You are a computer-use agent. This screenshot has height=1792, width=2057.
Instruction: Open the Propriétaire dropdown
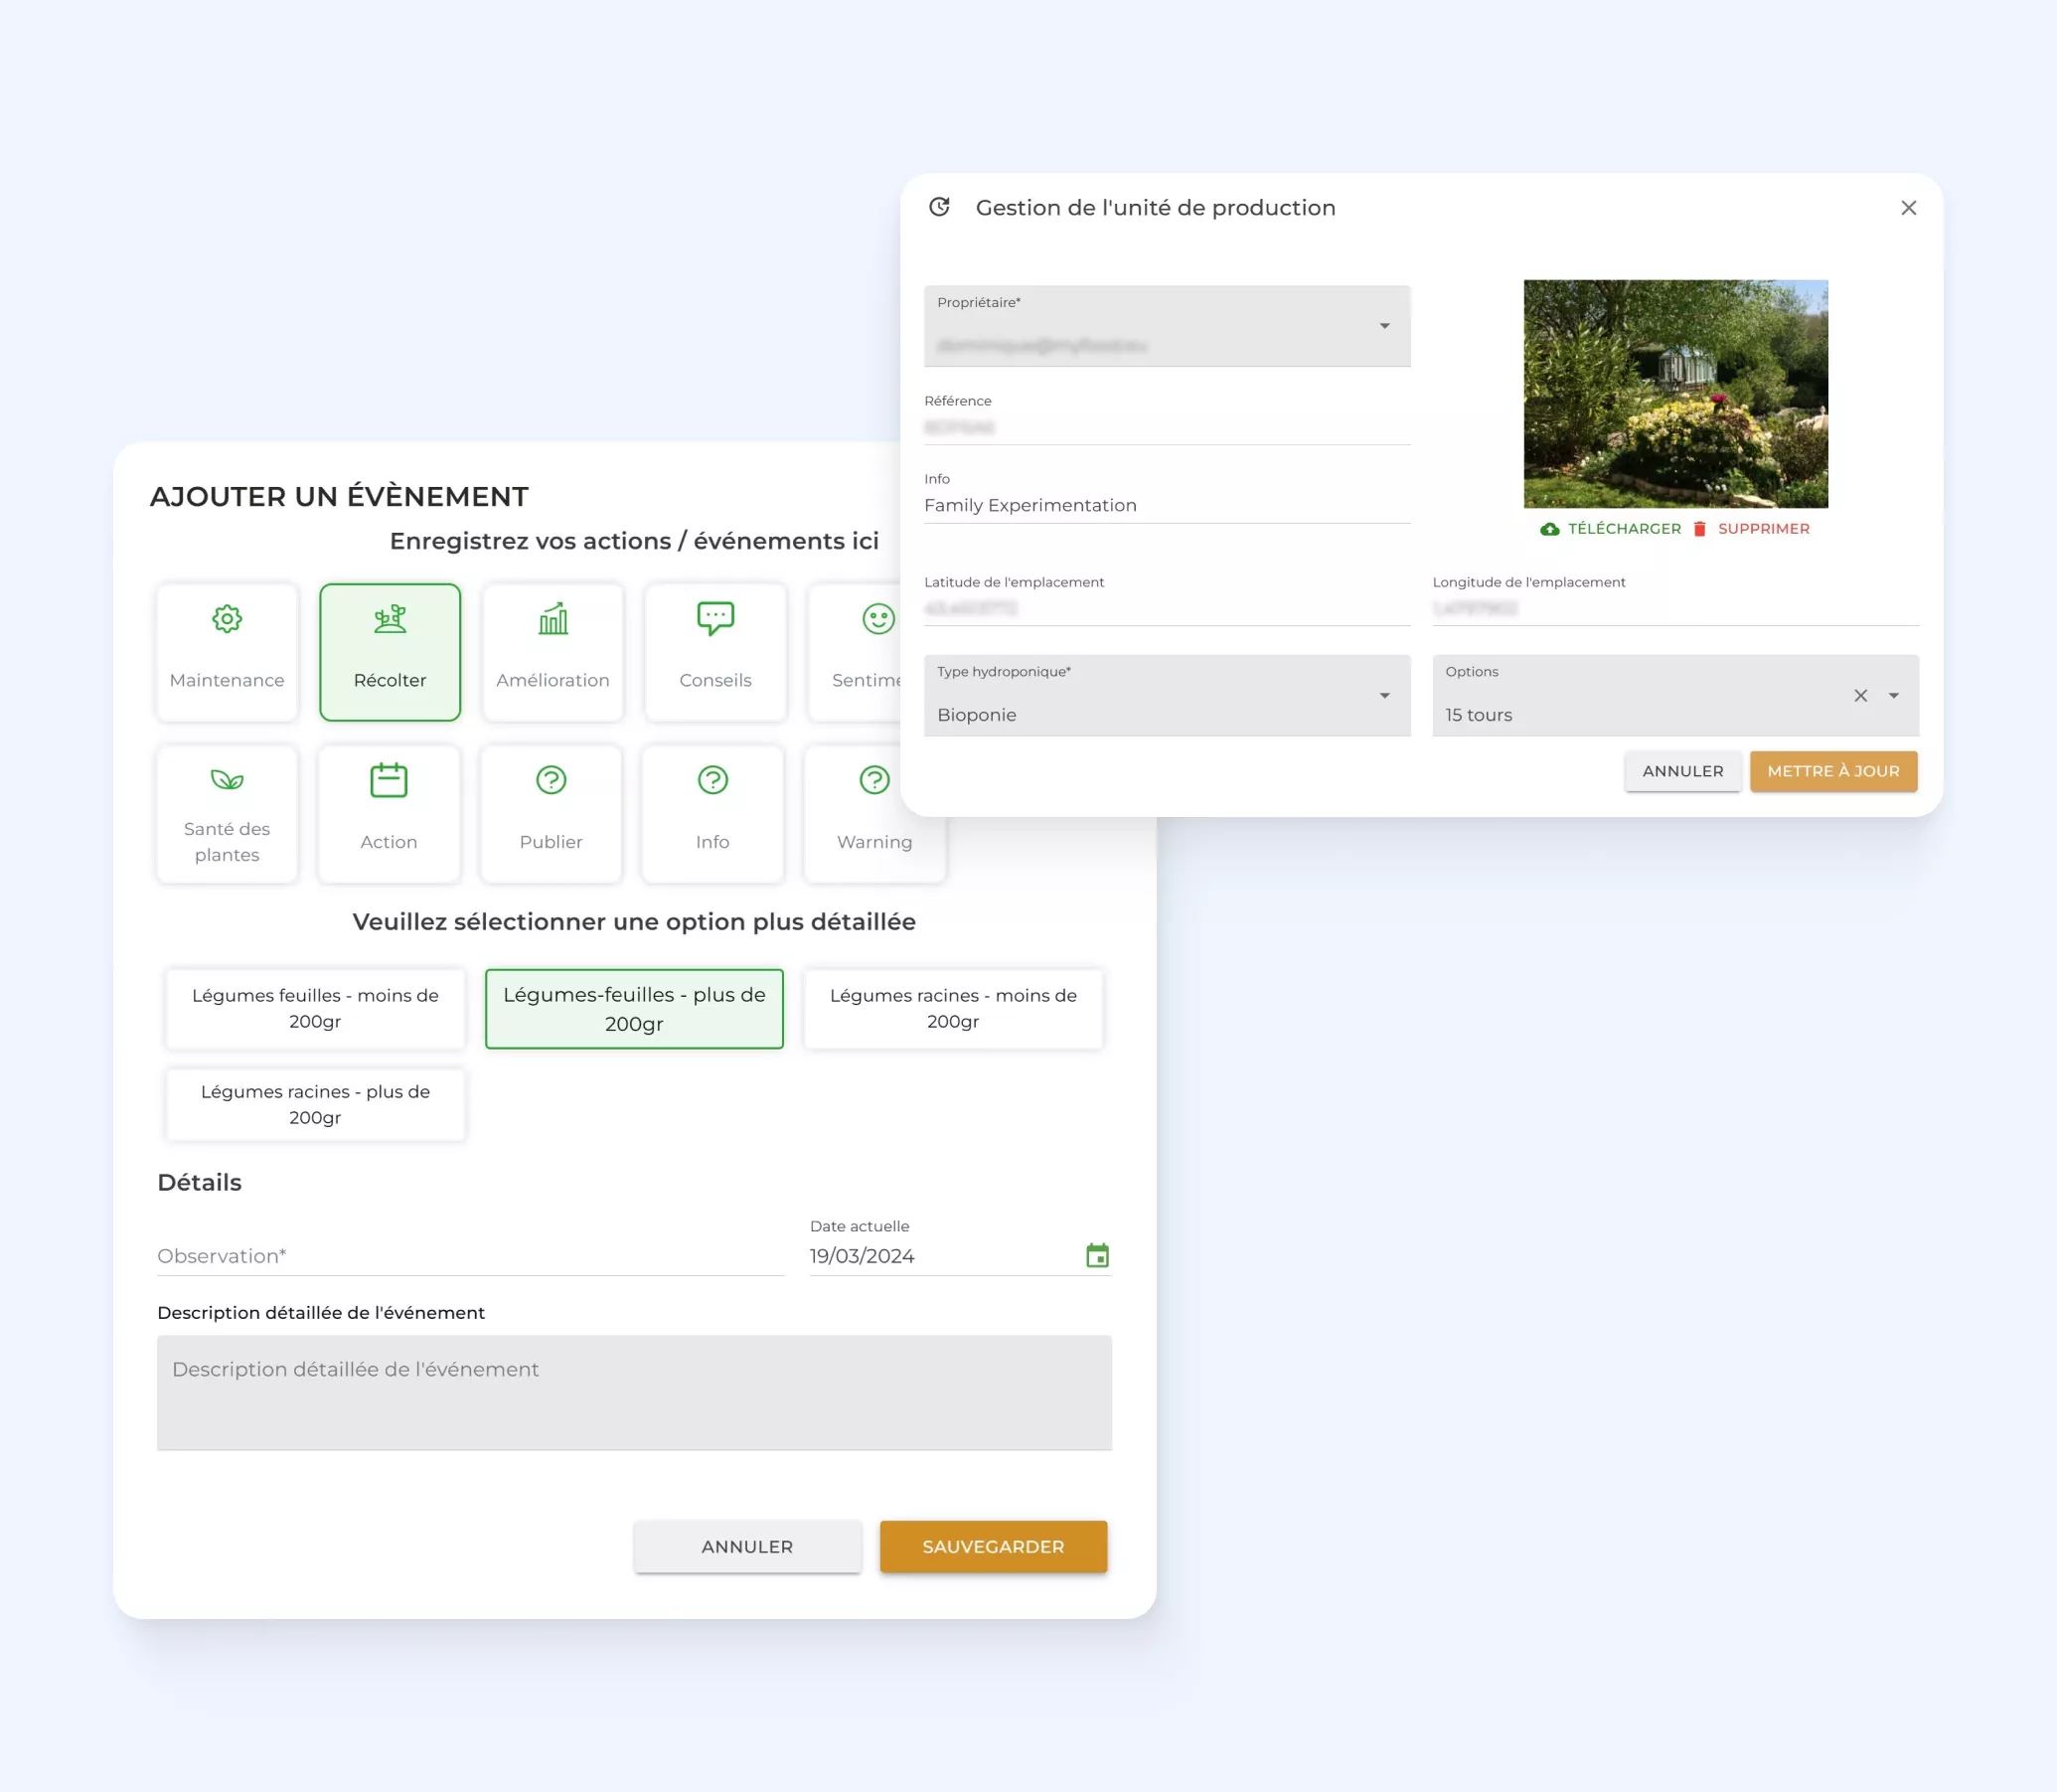[x=1384, y=326]
